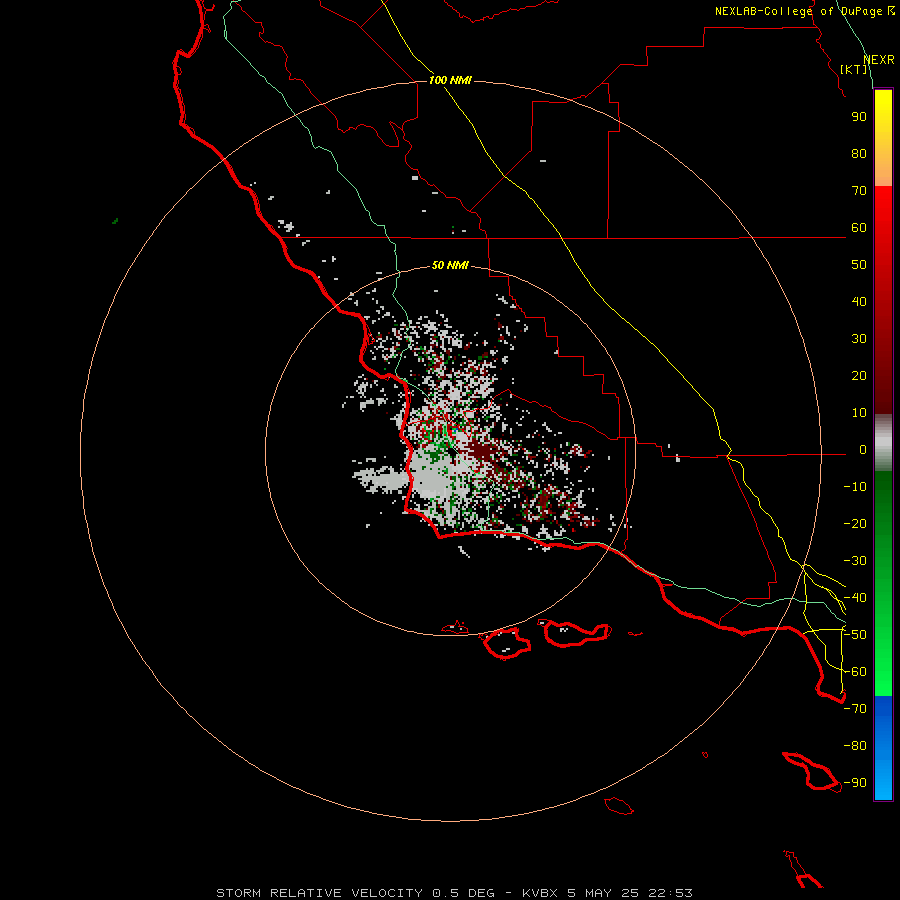This screenshot has width=900, height=900.
Task: Click the legend value -30
Action: pos(855,561)
